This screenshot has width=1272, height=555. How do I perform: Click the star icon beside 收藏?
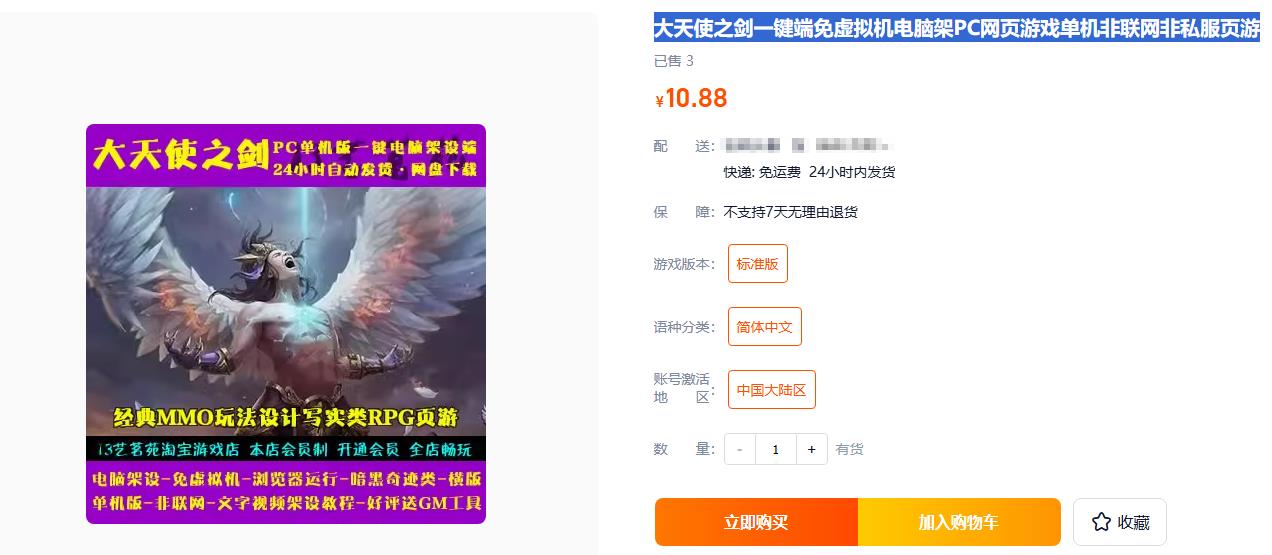[1101, 522]
